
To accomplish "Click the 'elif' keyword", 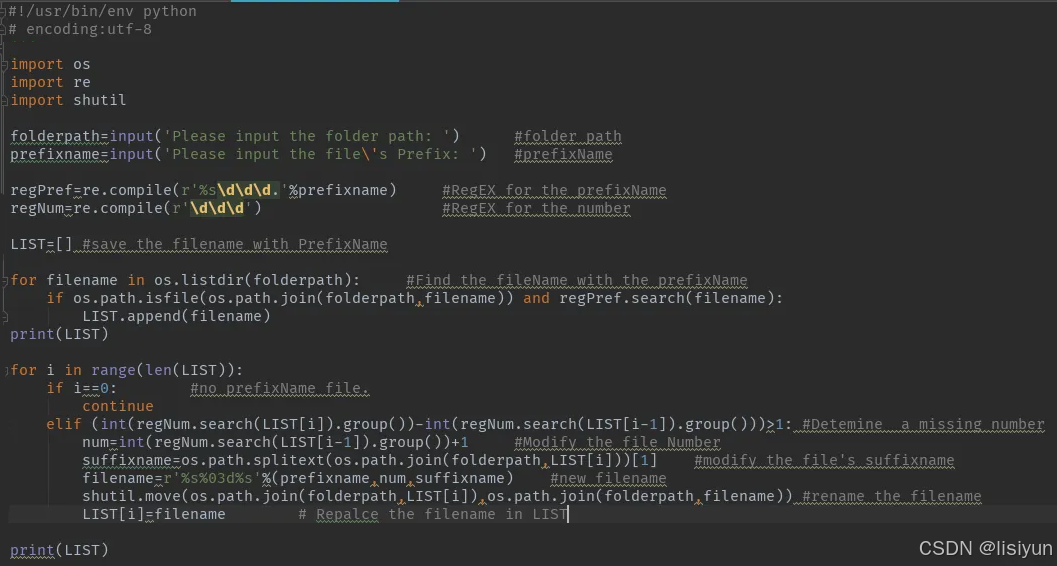I will click(x=64, y=424).
